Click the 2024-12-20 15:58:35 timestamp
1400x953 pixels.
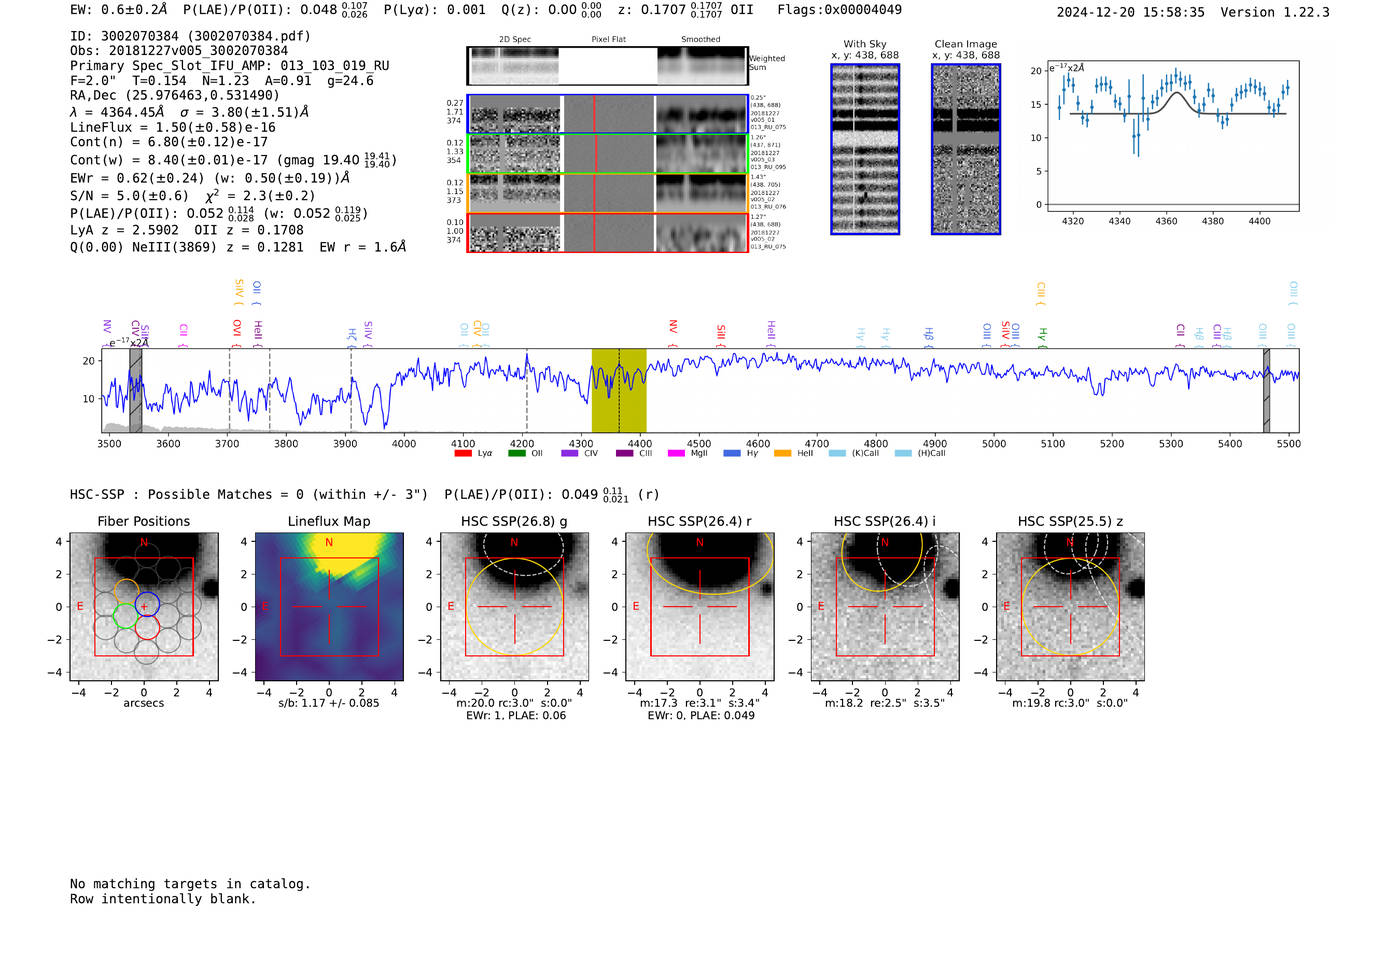(x=1130, y=13)
